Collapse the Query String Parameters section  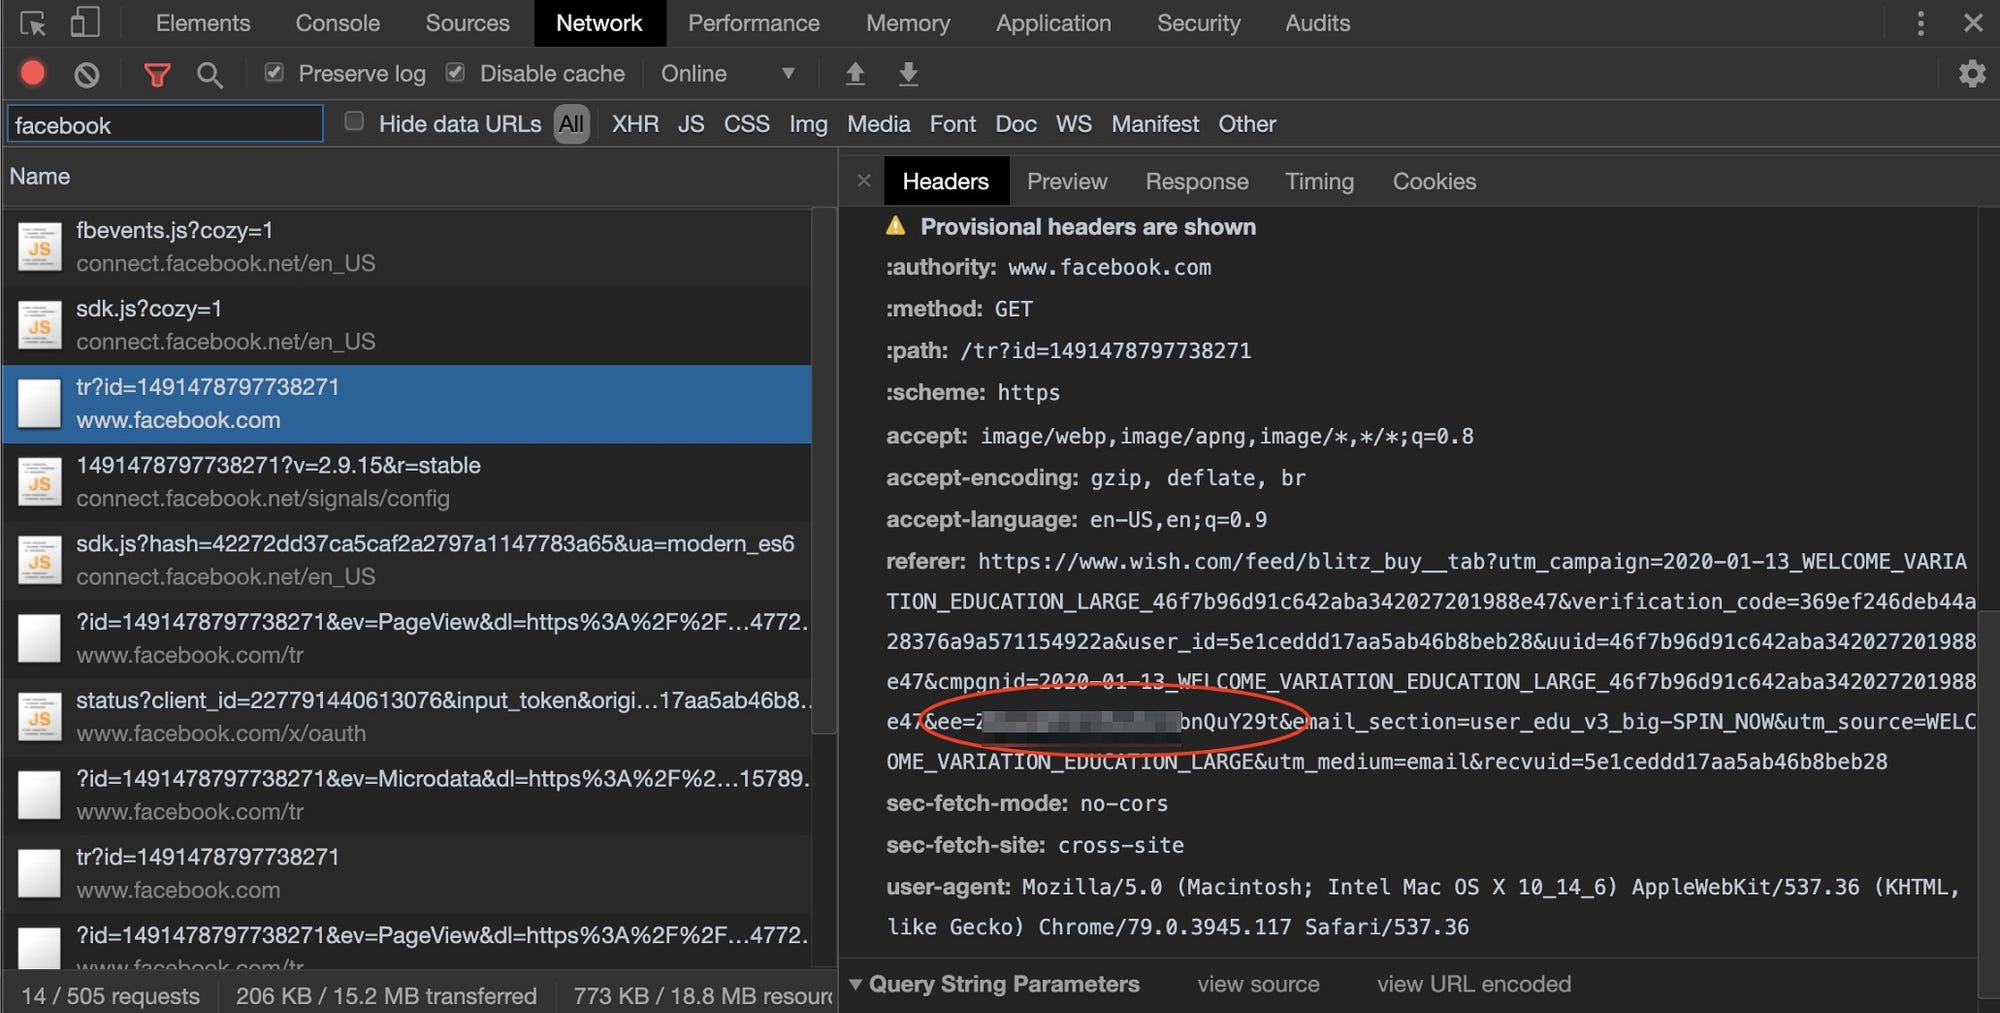coord(856,984)
